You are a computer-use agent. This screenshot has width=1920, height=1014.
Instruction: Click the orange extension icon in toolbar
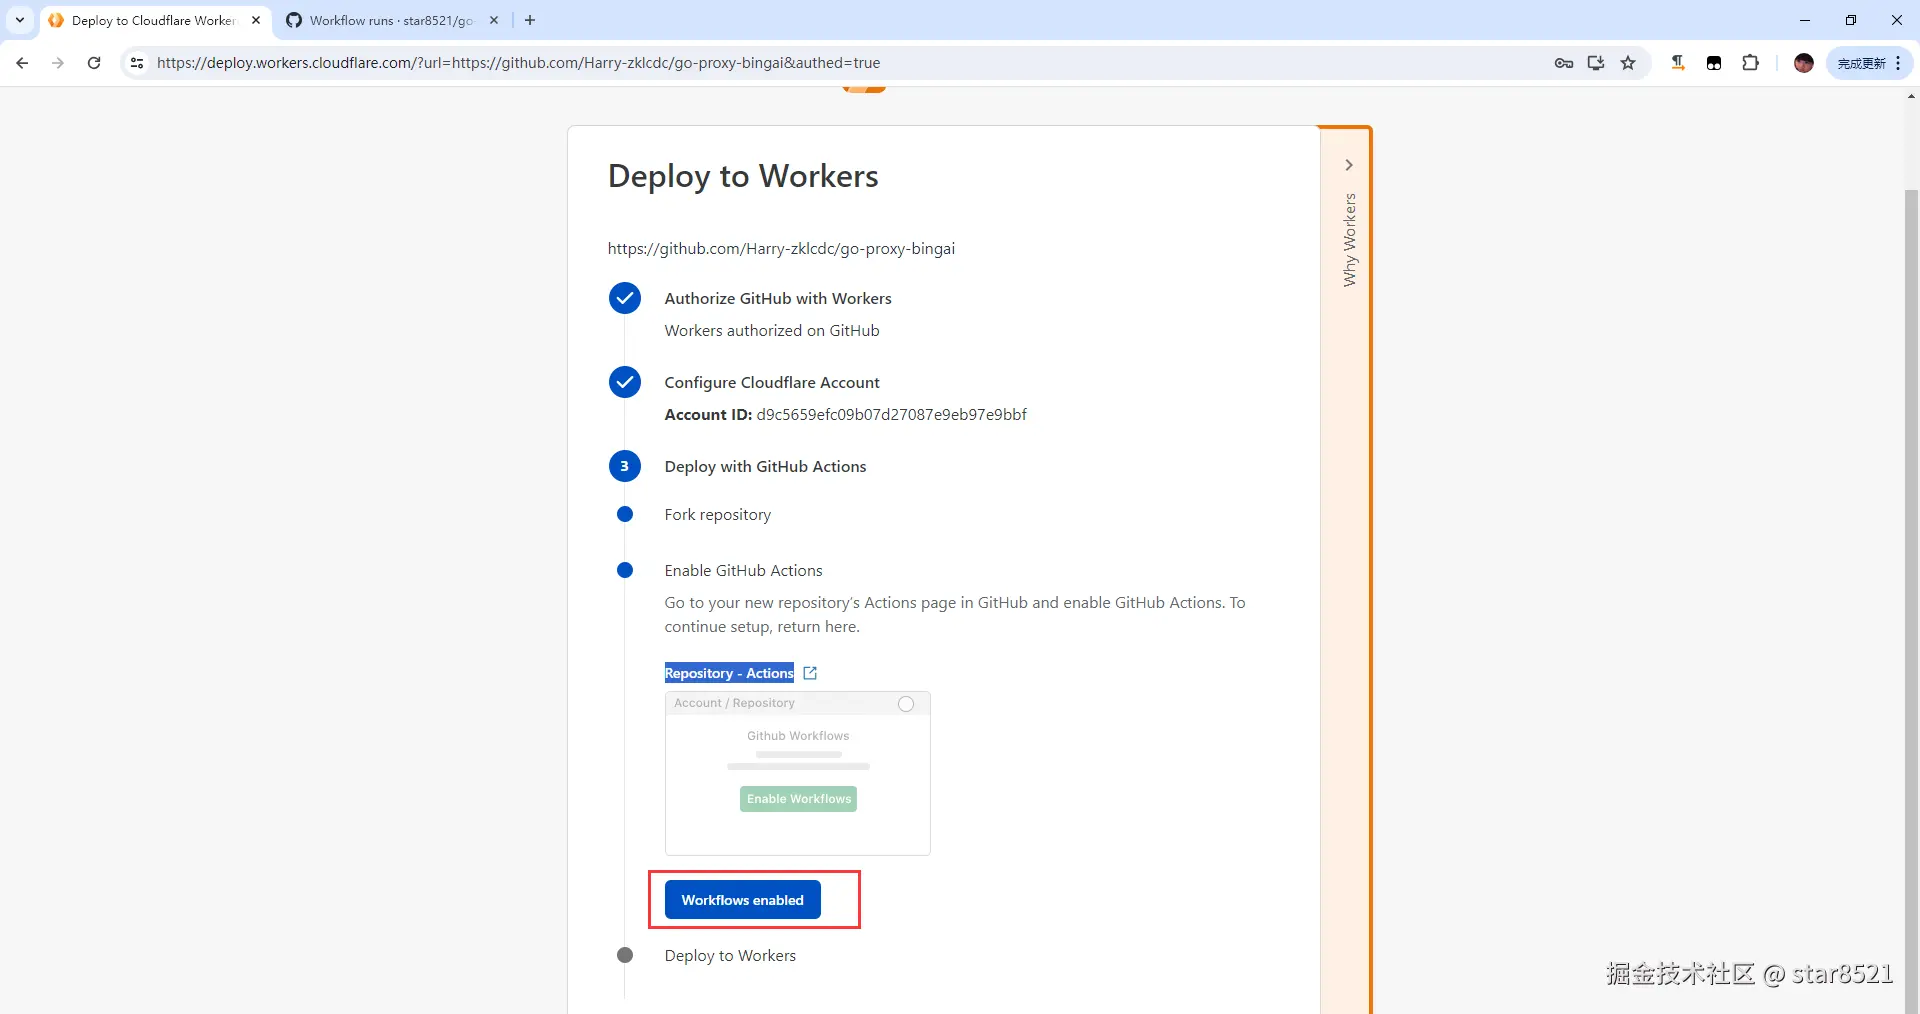pos(1678,63)
